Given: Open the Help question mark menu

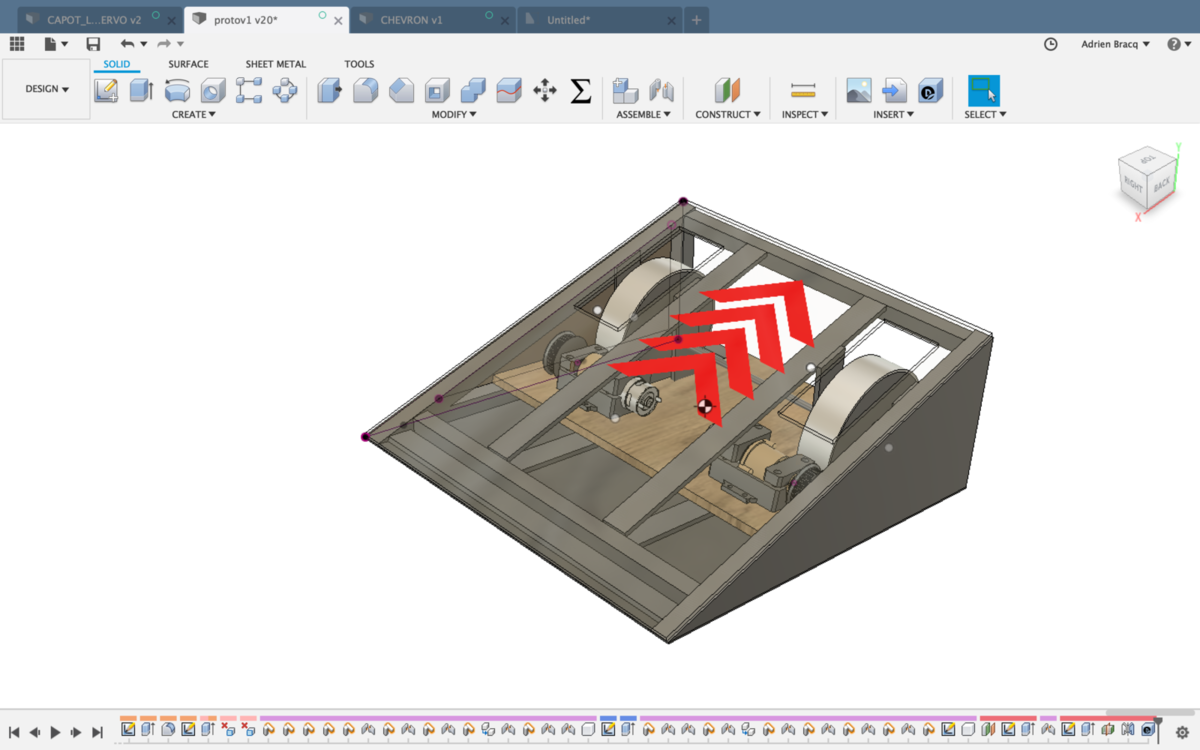Looking at the screenshot, I should click(x=1179, y=44).
